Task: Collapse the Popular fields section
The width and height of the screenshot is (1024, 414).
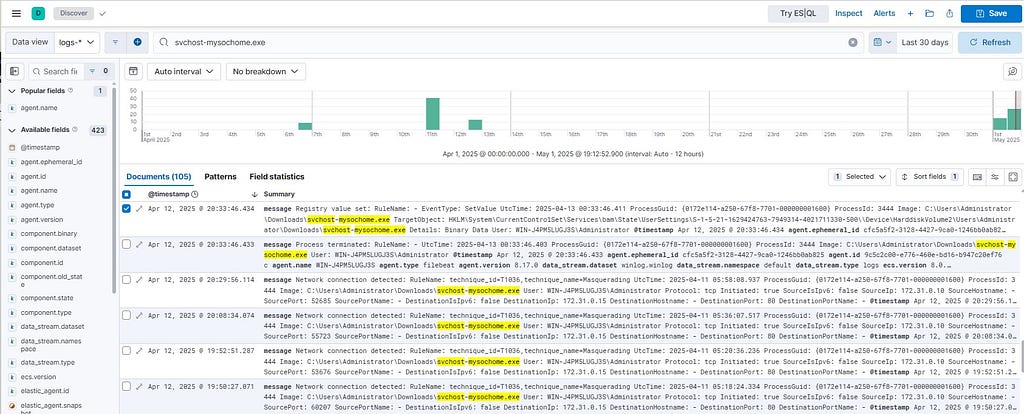Action: coord(12,91)
